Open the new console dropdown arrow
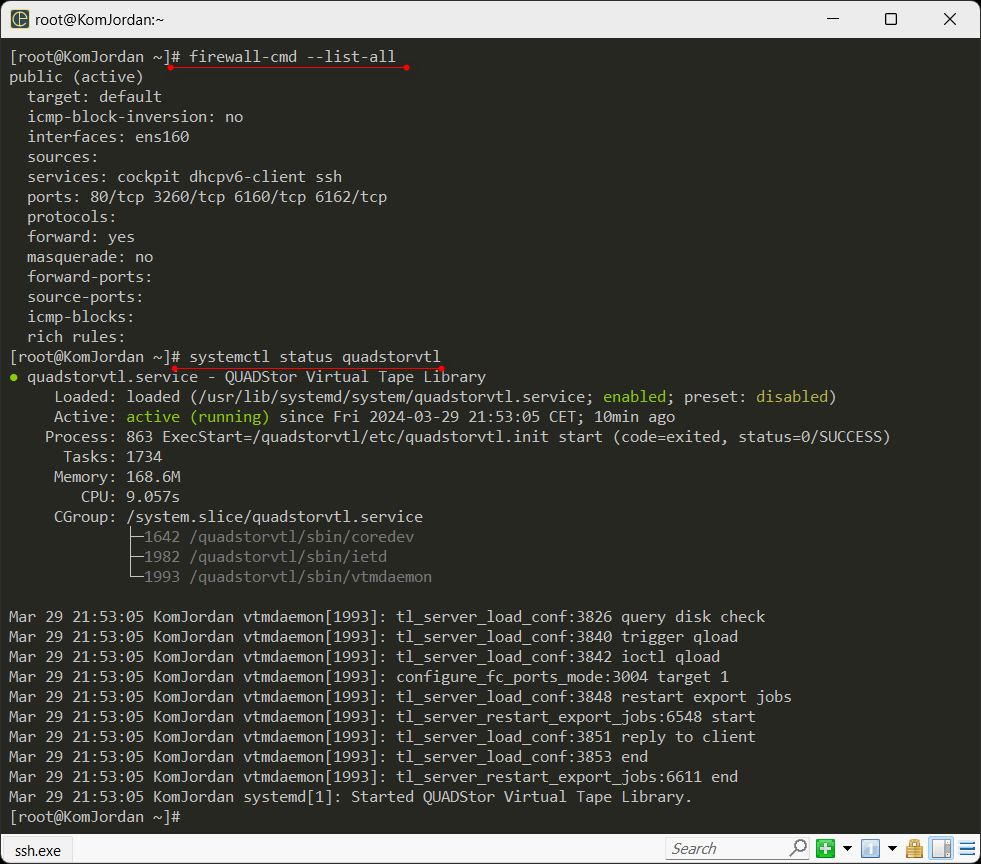The width and height of the screenshot is (981, 864). (847, 849)
